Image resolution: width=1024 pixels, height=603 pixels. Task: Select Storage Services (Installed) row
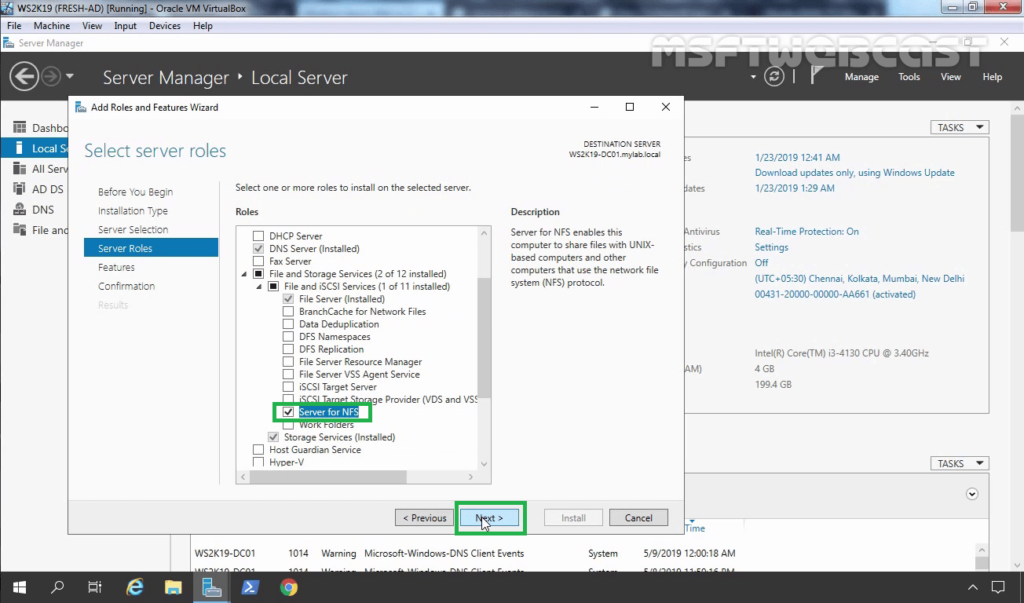pyautogui.click(x=340, y=437)
